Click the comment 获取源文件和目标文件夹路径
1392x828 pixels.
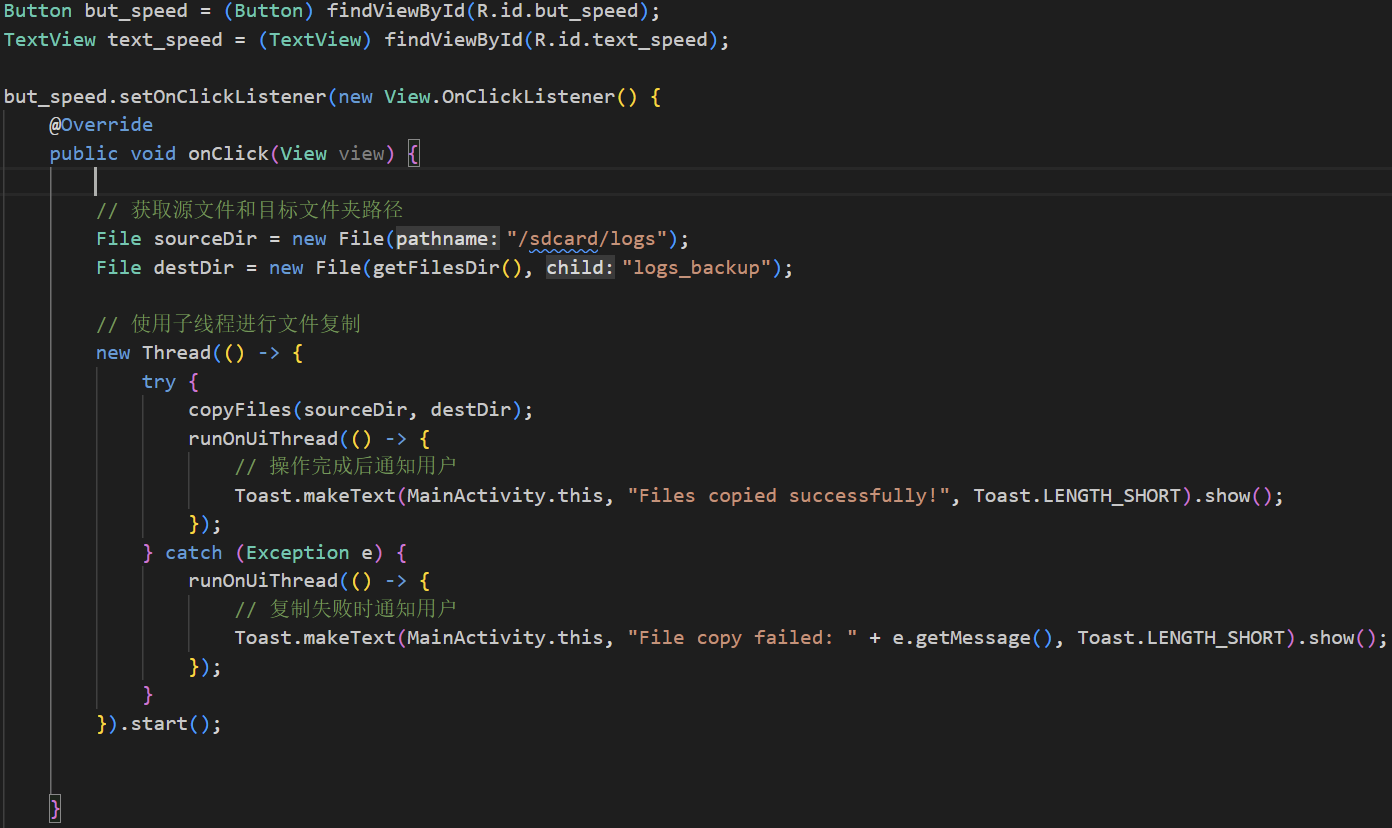click(250, 210)
